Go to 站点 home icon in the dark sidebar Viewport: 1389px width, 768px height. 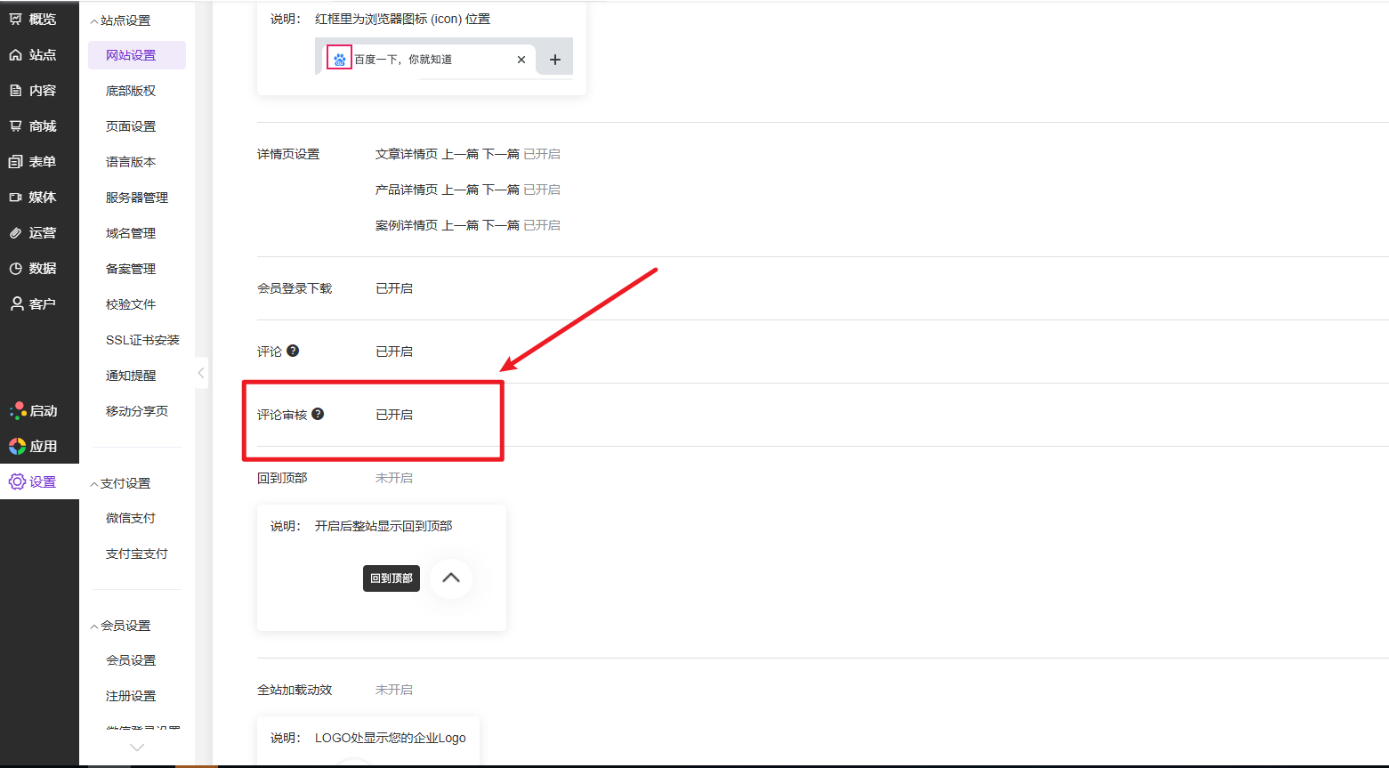click(x=16, y=55)
